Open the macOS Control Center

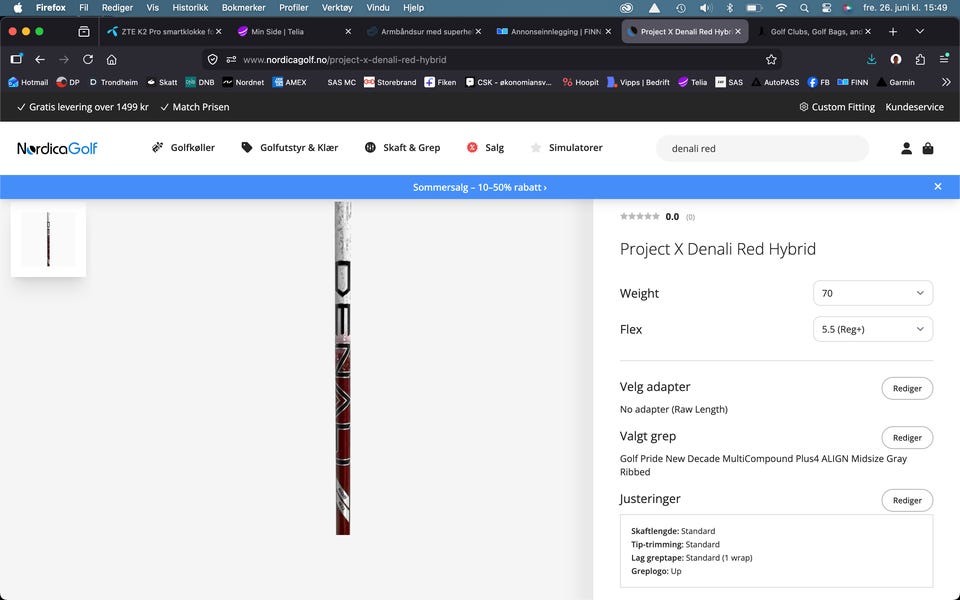pyautogui.click(x=827, y=8)
